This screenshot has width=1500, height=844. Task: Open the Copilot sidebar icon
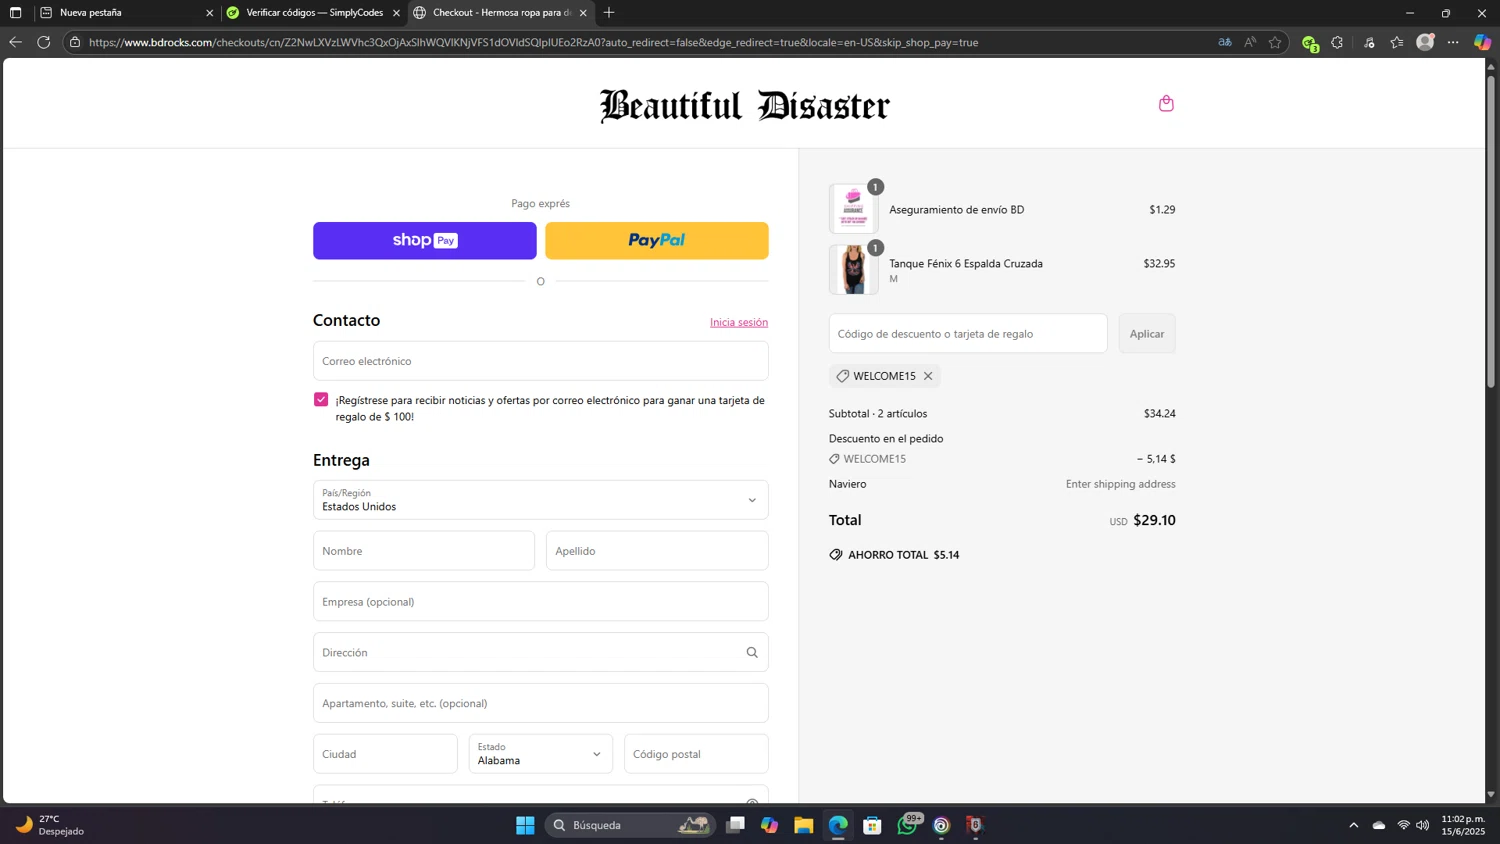(1482, 42)
